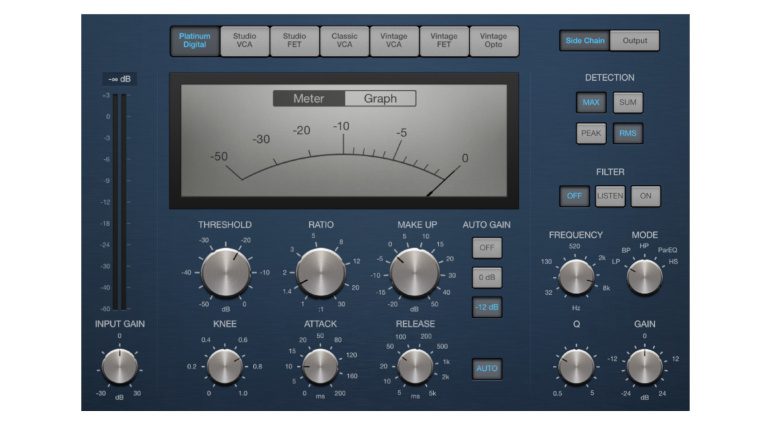This screenshot has height=425, width=770.
Task: Set Auto Gain to 0 dB
Action: [487, 278]
